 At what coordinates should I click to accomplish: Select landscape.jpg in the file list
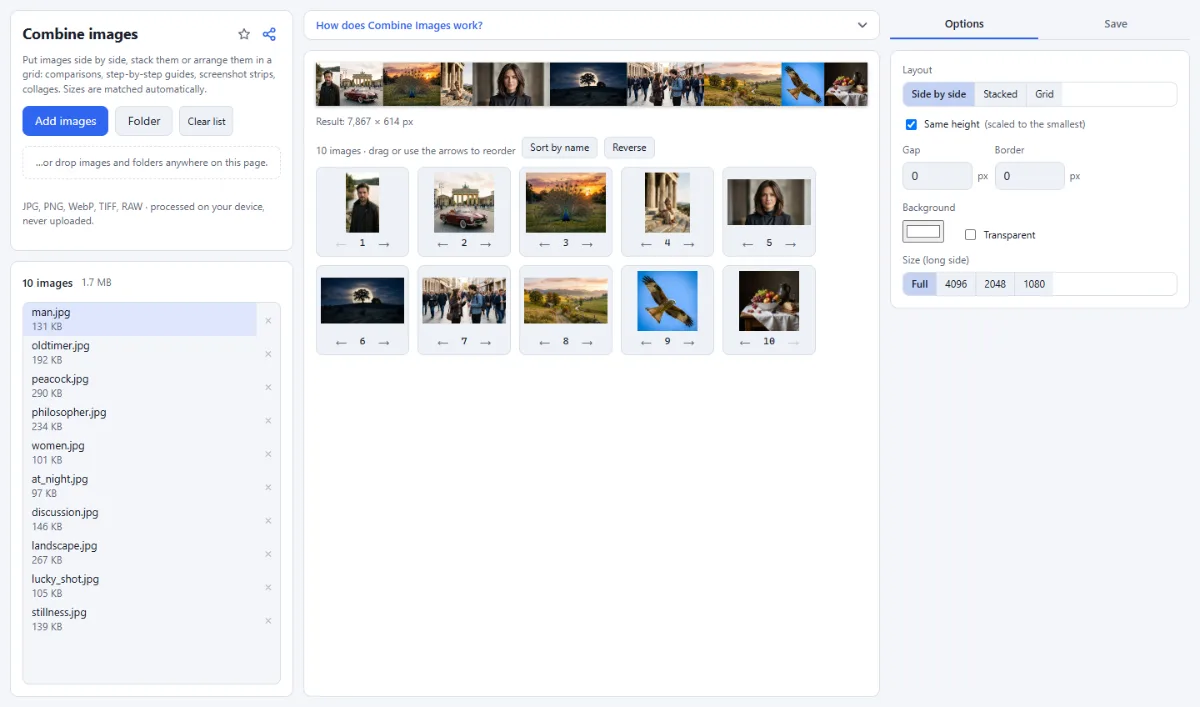140,552
